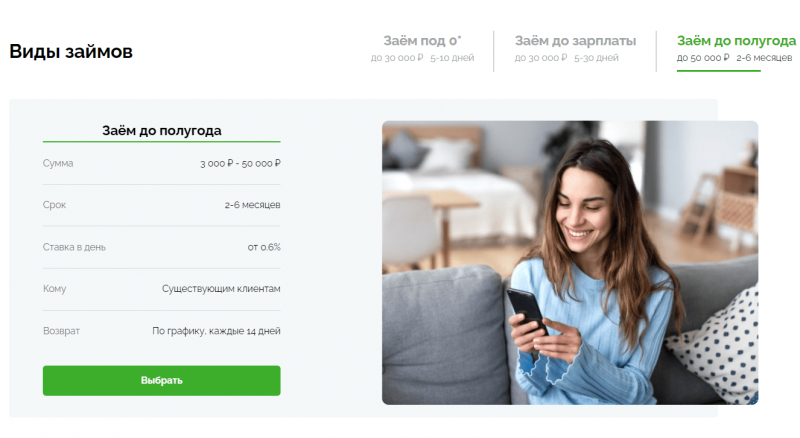Click the 2-6 месяцев value in the card
This screenshot has width=800, height=438.
pyautogui.click(x=253, y=205)
